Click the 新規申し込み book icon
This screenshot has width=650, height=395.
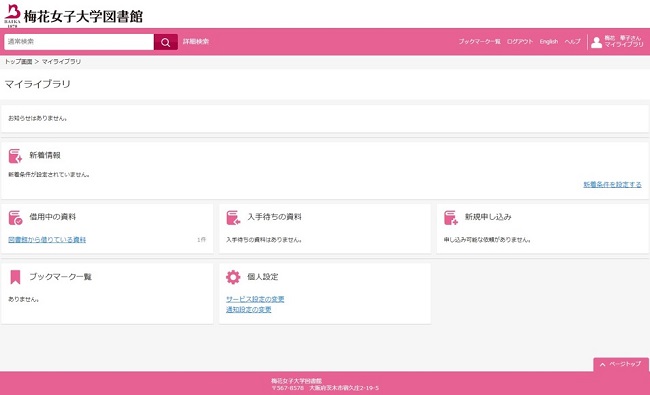(451, 218)
